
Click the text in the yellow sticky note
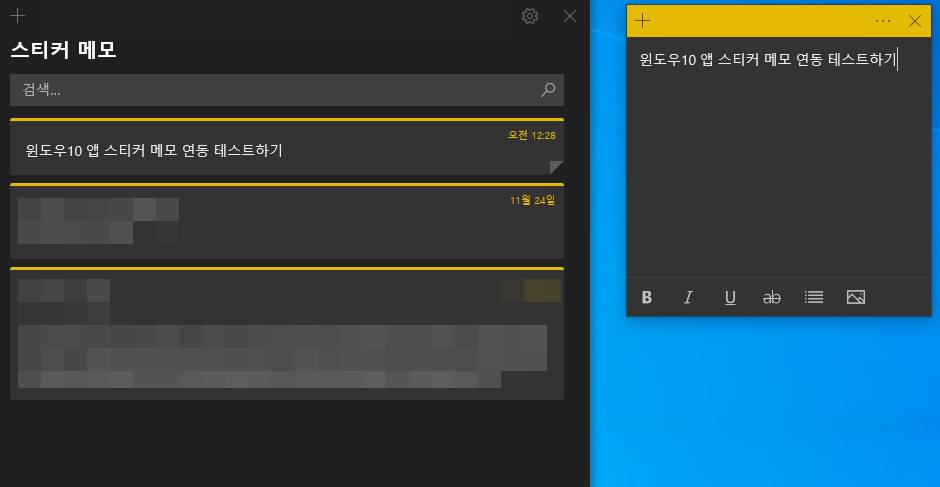[x=767, y=59]
